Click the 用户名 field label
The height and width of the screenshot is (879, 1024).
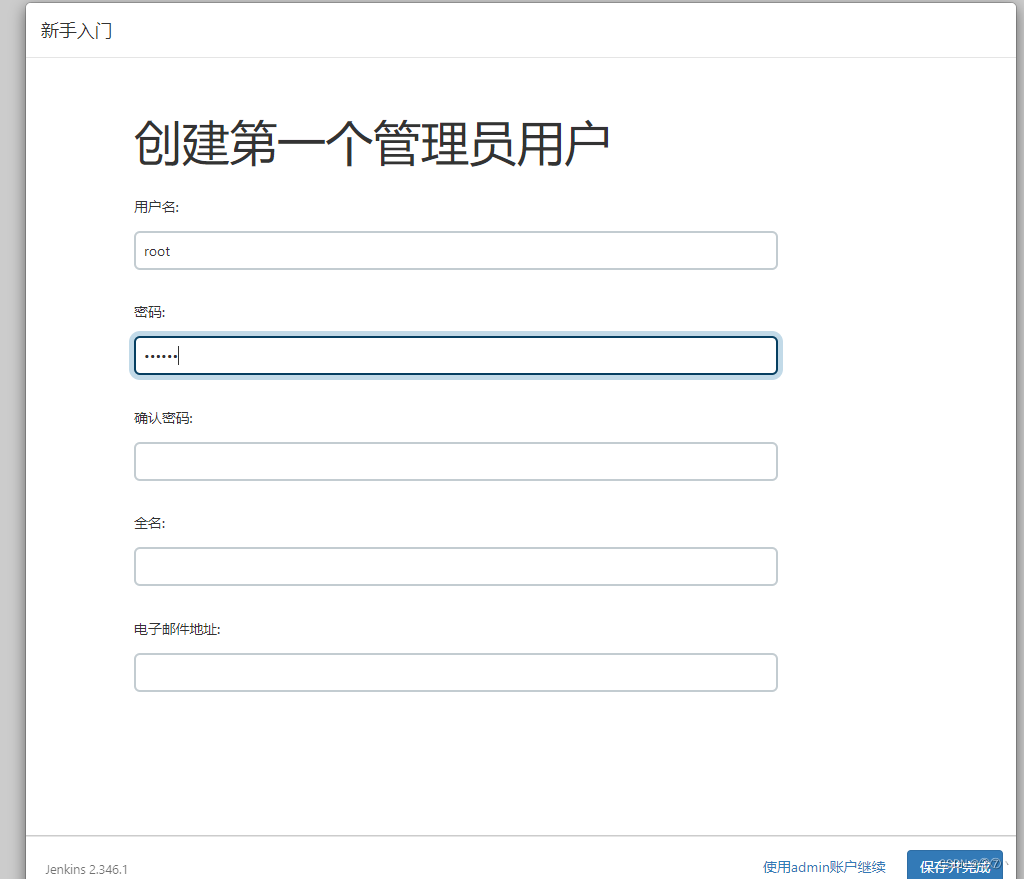click(x=150, y=207)
